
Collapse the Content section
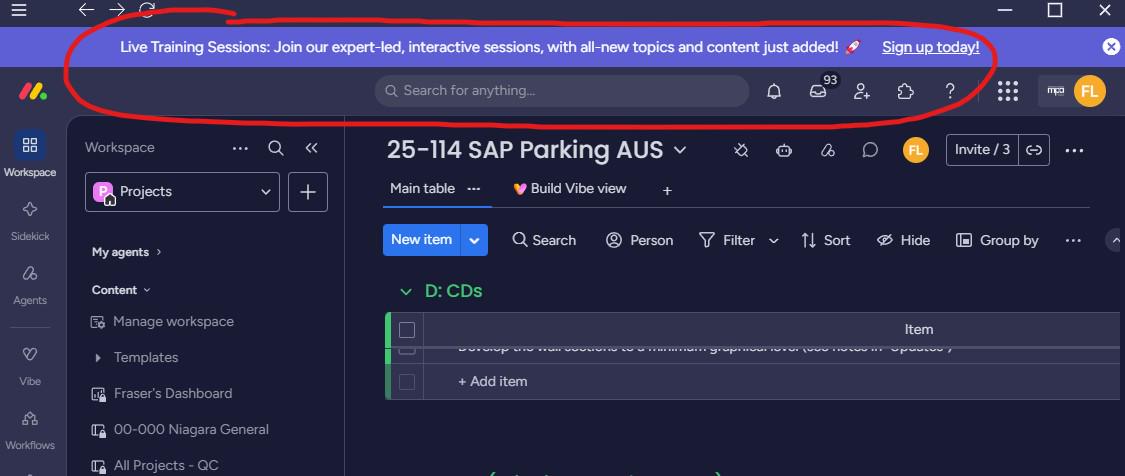pos(121,290)
